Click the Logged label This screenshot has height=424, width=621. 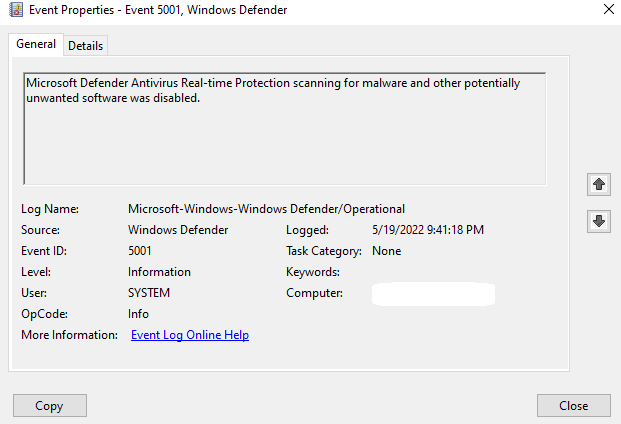pyautogui.click(x=307, y=230)
